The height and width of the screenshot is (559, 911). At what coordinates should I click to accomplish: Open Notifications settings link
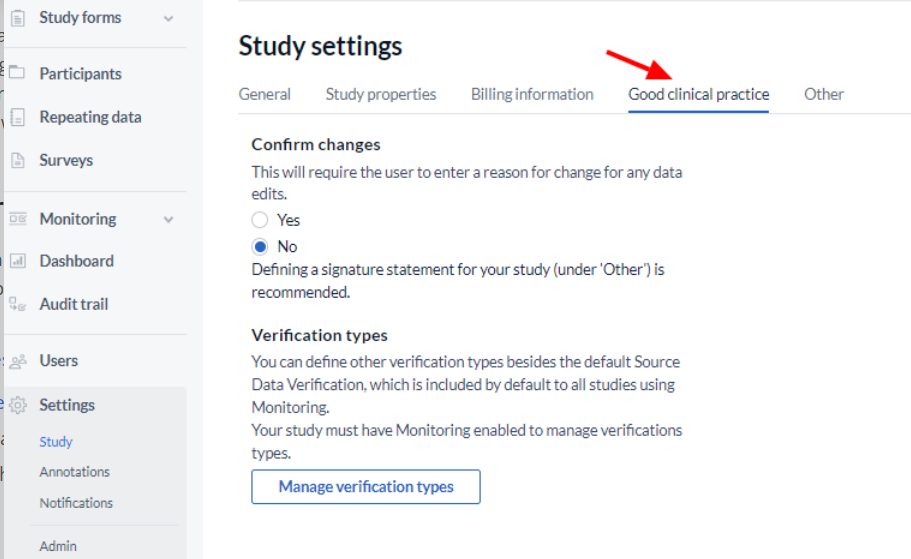[76, 503]
